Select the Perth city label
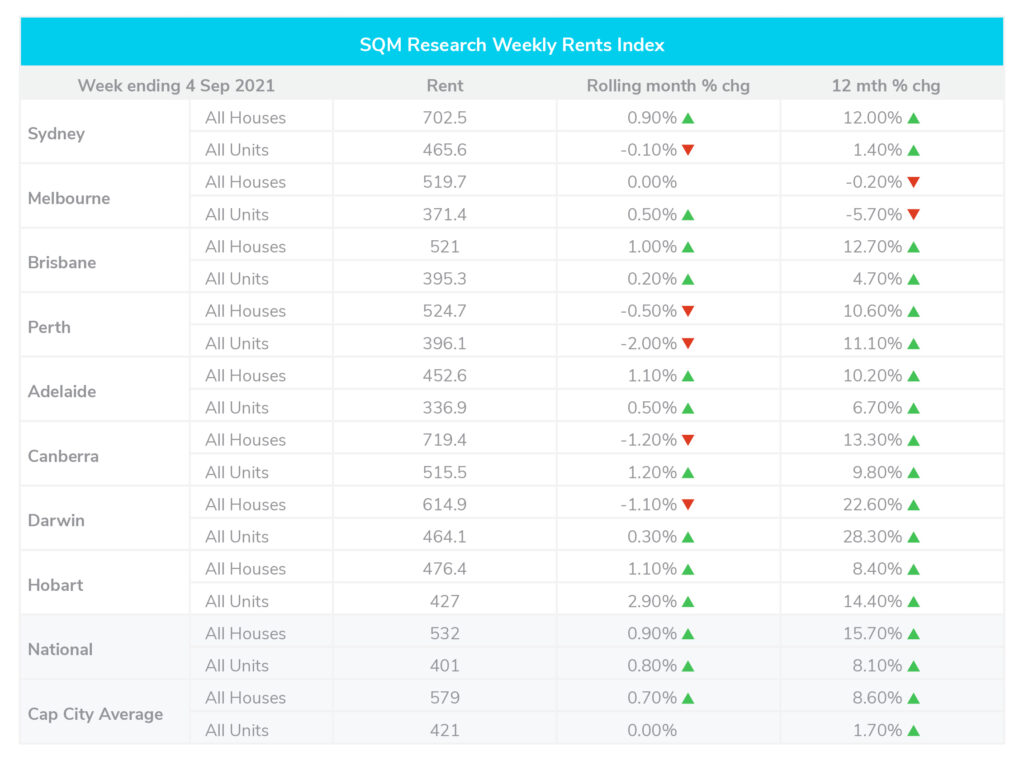1024x761 pixels. [x=49, y=327]
